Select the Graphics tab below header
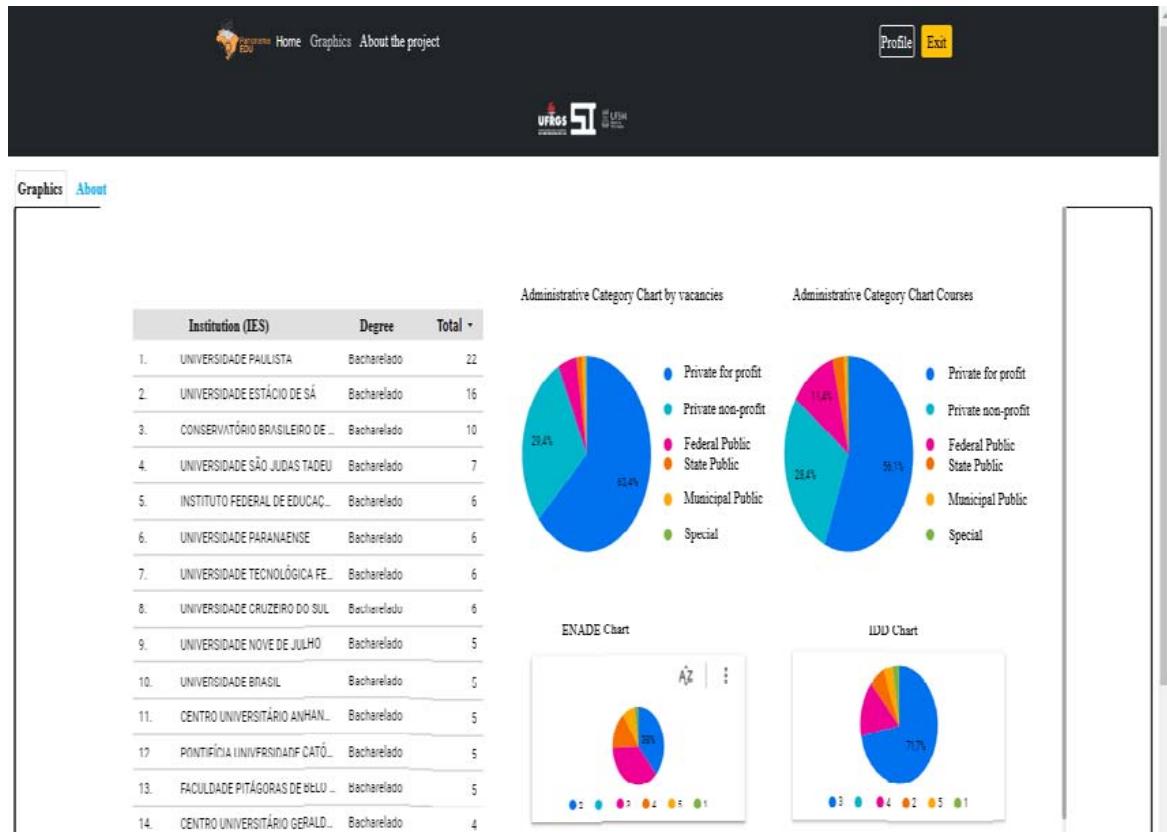The width and height of the screenshot is (1167, 836). point(41,190)
